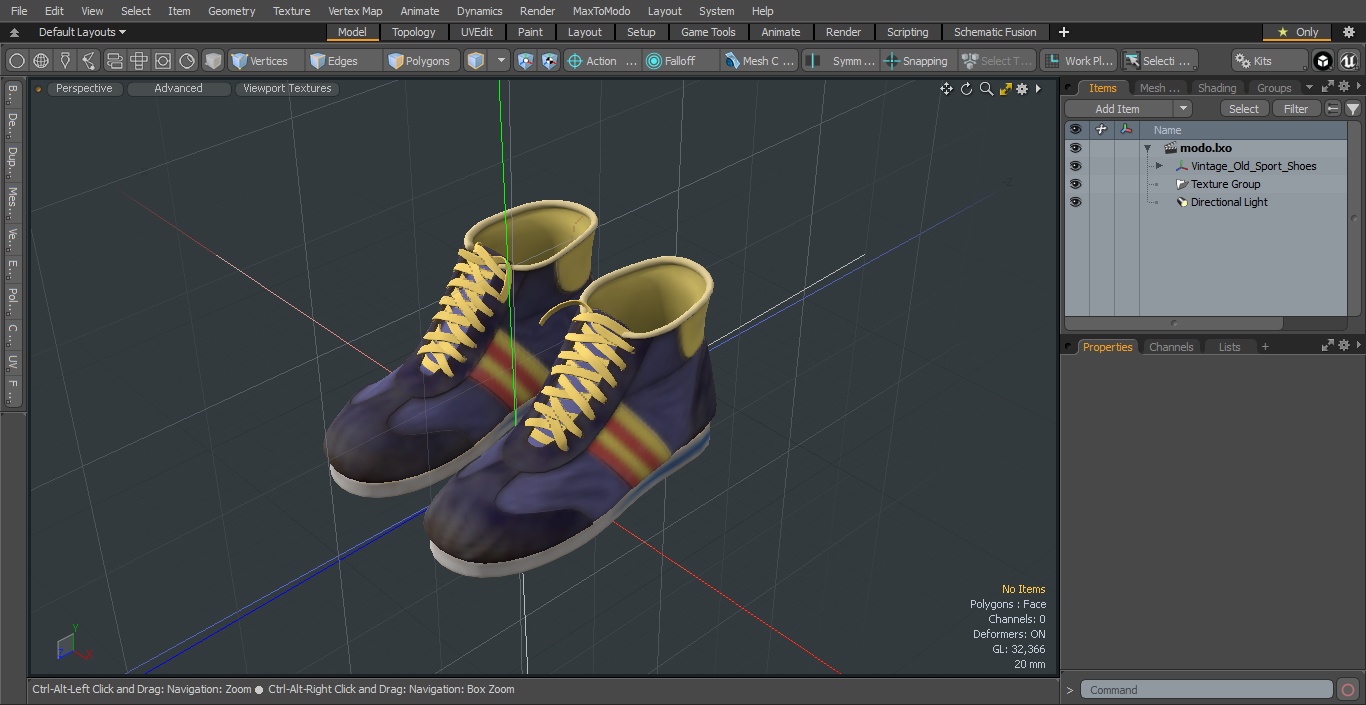Click the second selection-set colored cube icon
The height and width of the screenshot is (705, 1366).
pyautogui.click(x=550, y=61)
